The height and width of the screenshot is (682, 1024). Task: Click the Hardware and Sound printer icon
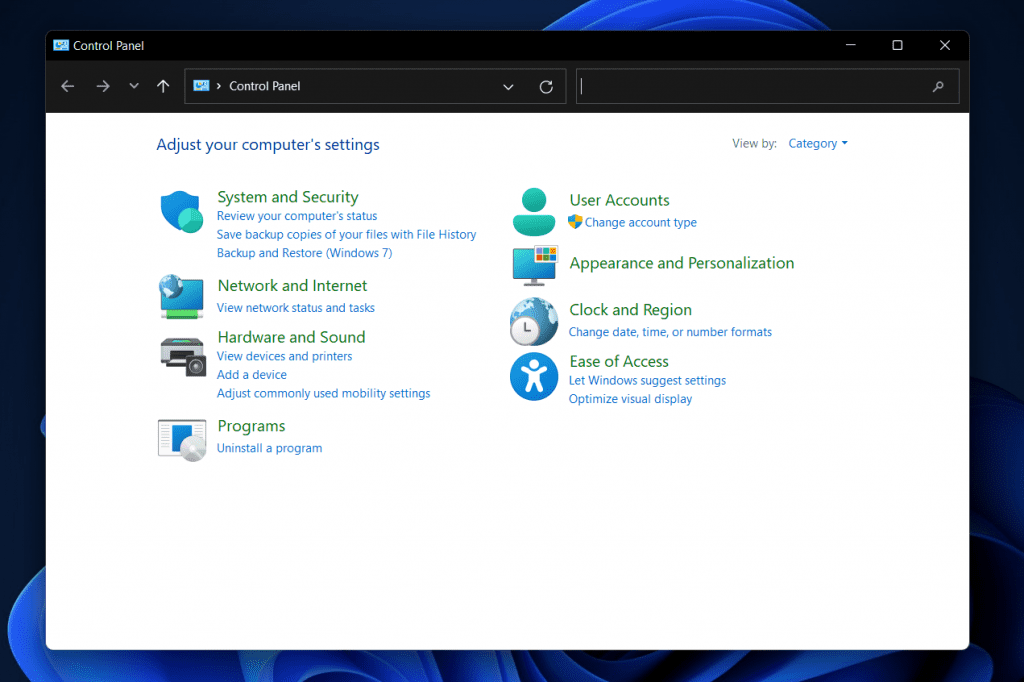click(x=182, y=355)
